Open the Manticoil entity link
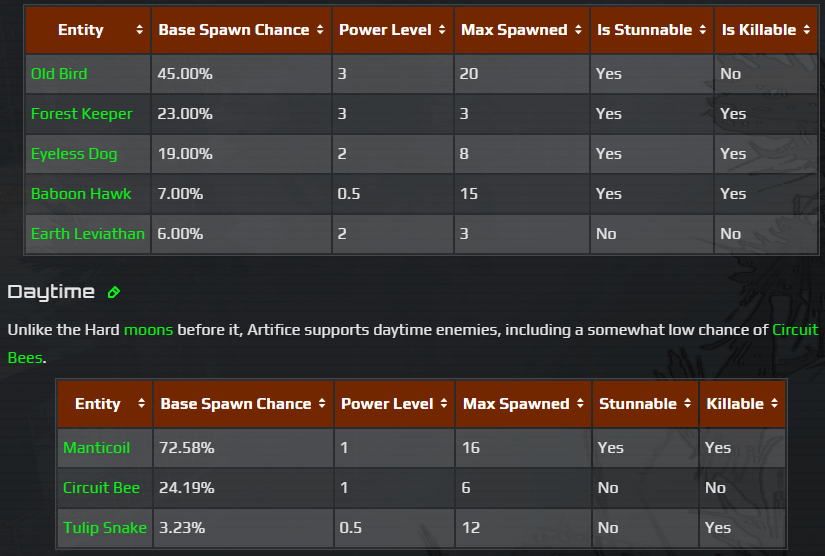The height and width of the screenshot is (556, 825). 97,448
